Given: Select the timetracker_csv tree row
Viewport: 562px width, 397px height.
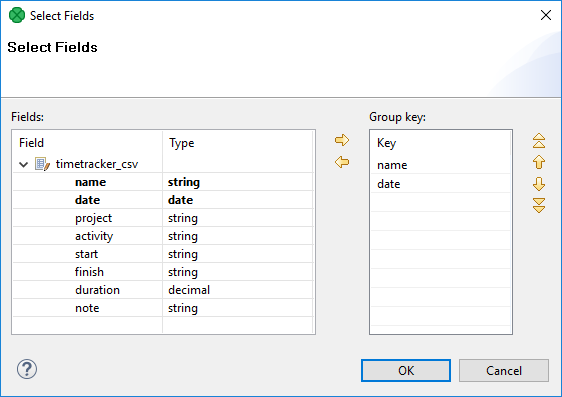Looking at the screenshot, I should pyautogui.click(x=163, y=164).
